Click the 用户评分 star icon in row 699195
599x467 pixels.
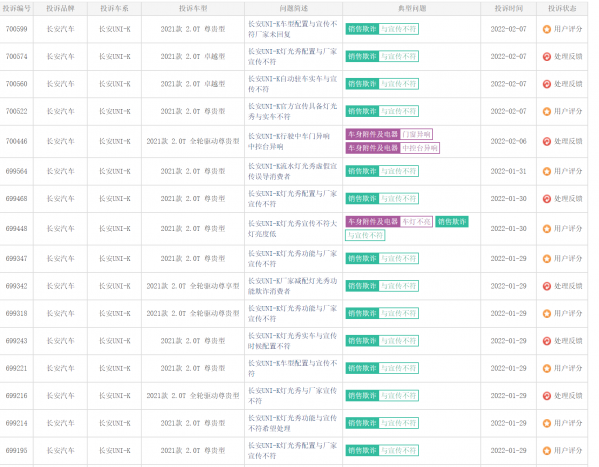[547, 451]
